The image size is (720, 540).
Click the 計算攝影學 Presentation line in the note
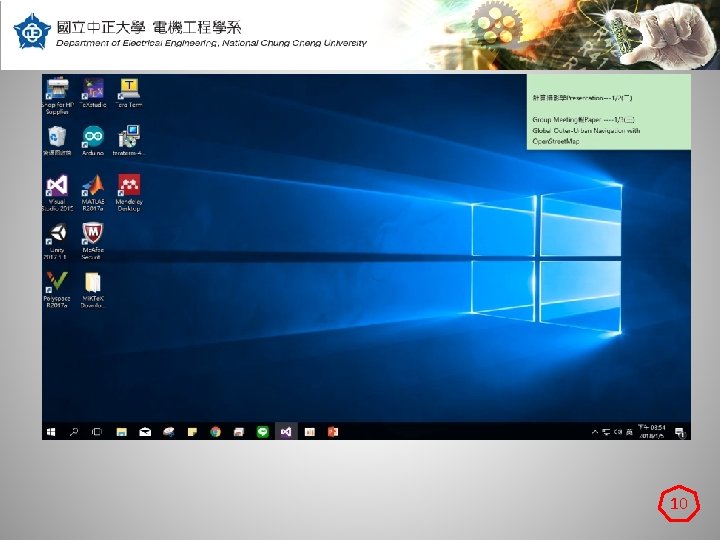[x=582, y=98]
